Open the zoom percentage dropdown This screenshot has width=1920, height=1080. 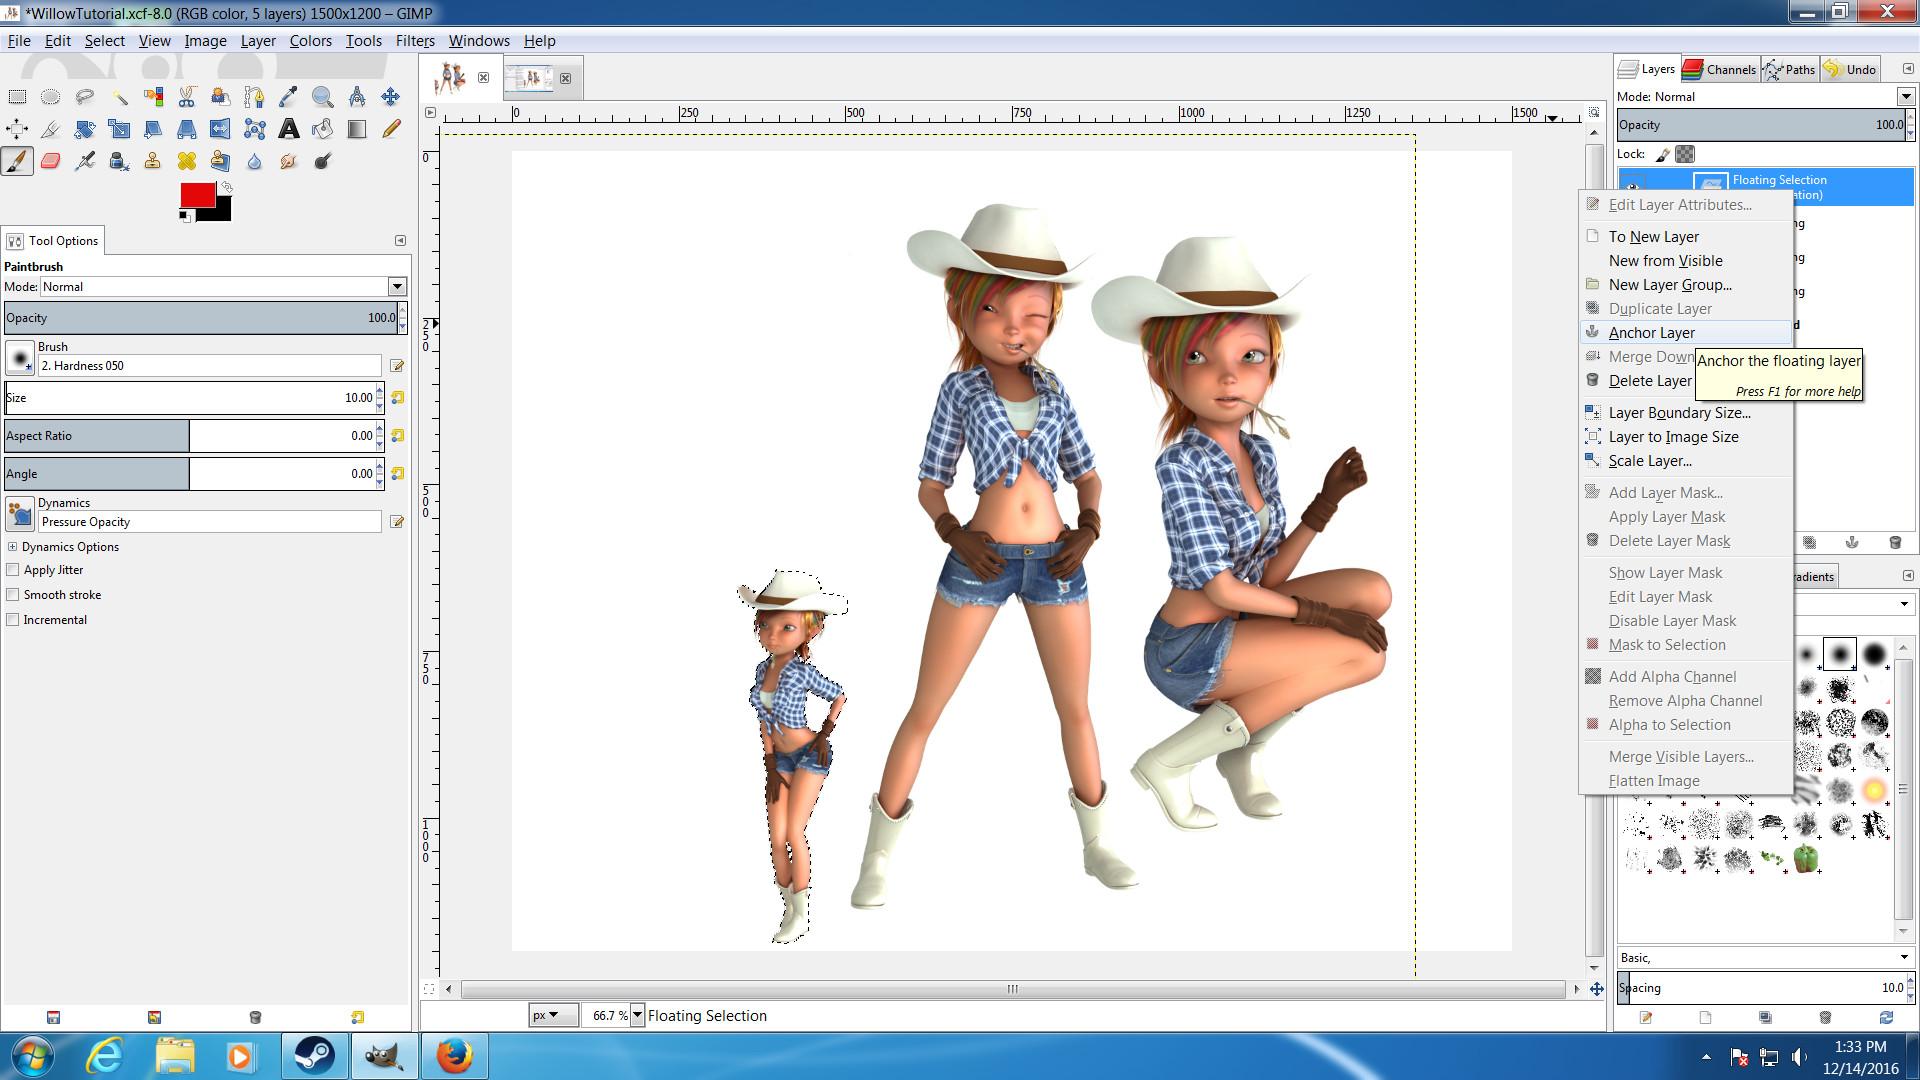pos(637,1015)
